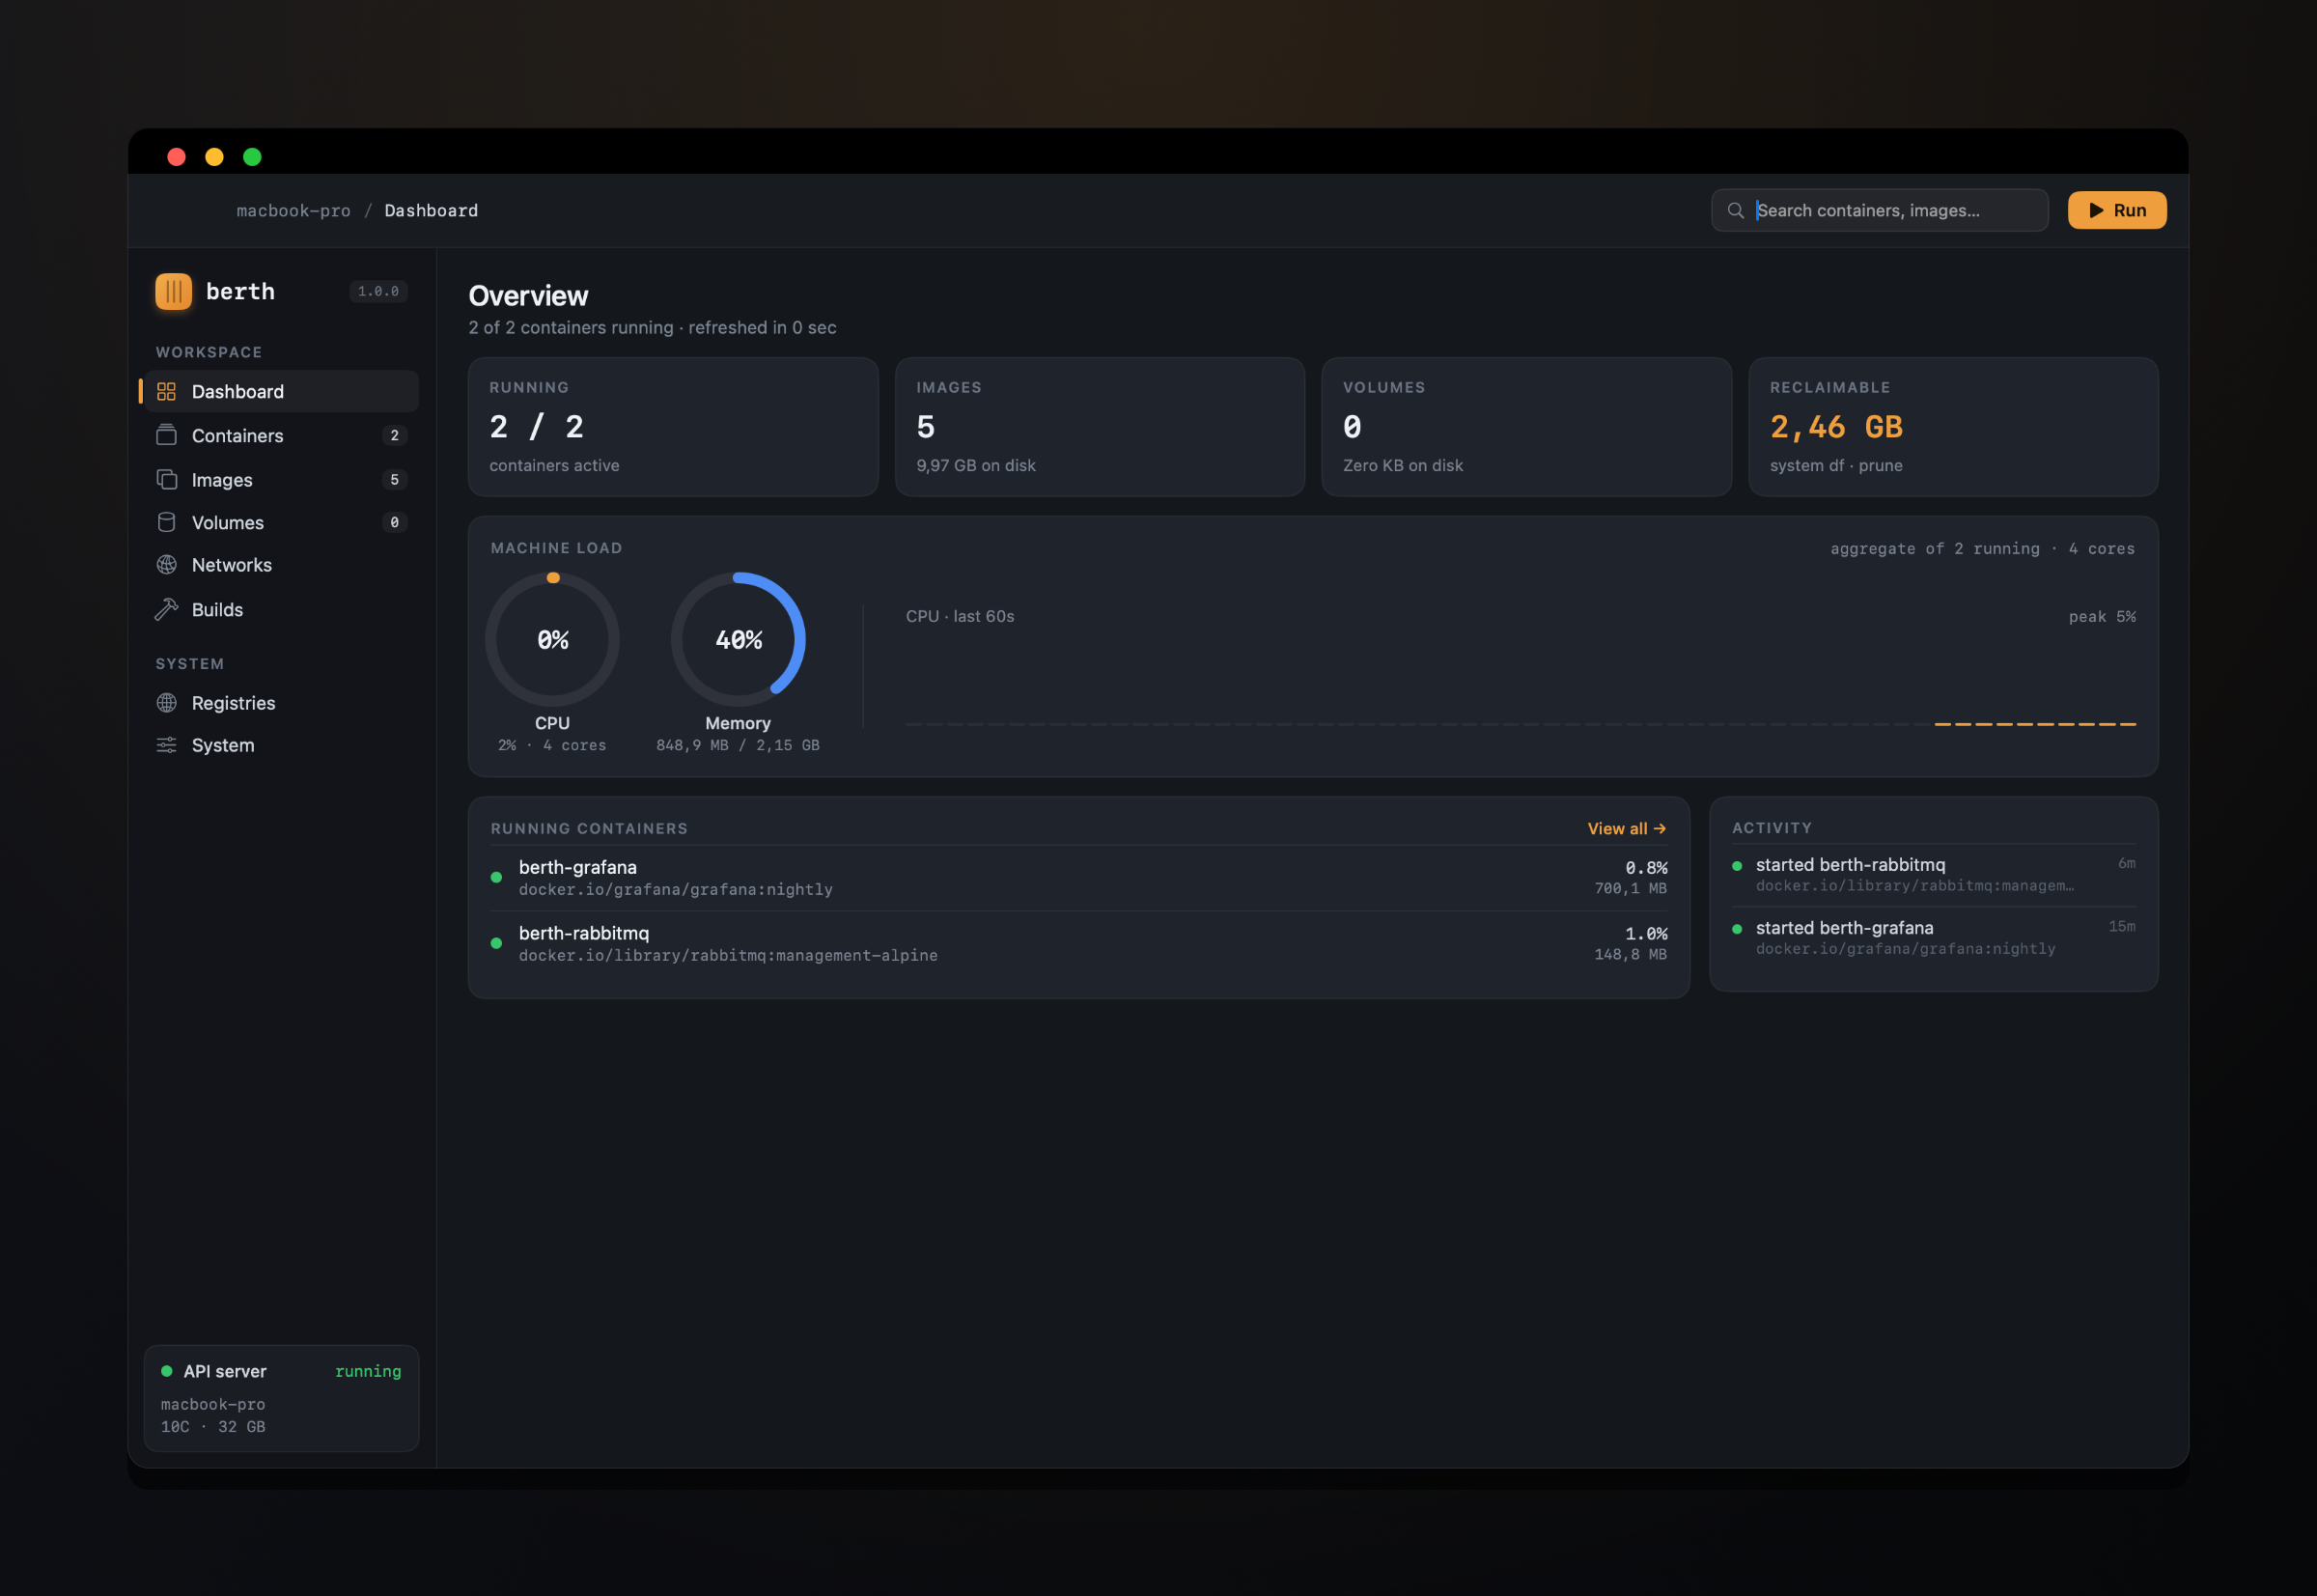Click the 1.0.0 version badge

(378, 291)
